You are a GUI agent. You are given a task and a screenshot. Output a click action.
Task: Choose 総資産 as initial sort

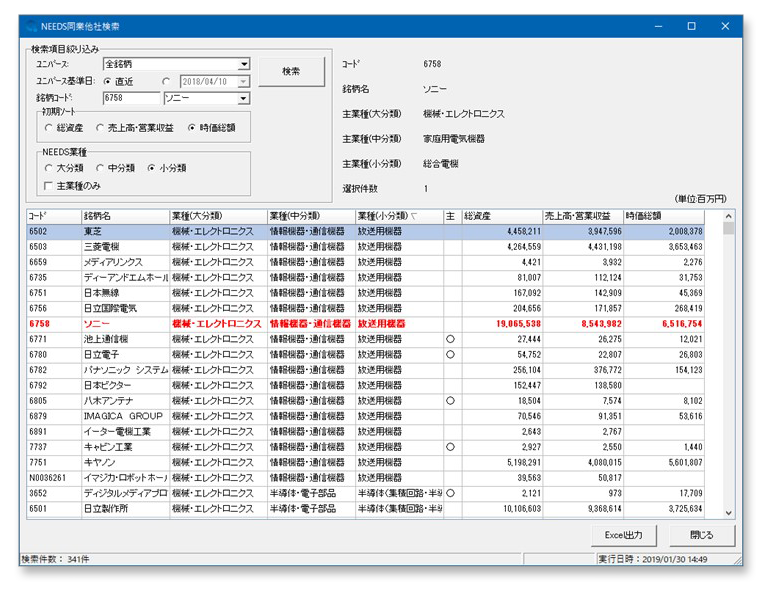(x=48, y=128)
